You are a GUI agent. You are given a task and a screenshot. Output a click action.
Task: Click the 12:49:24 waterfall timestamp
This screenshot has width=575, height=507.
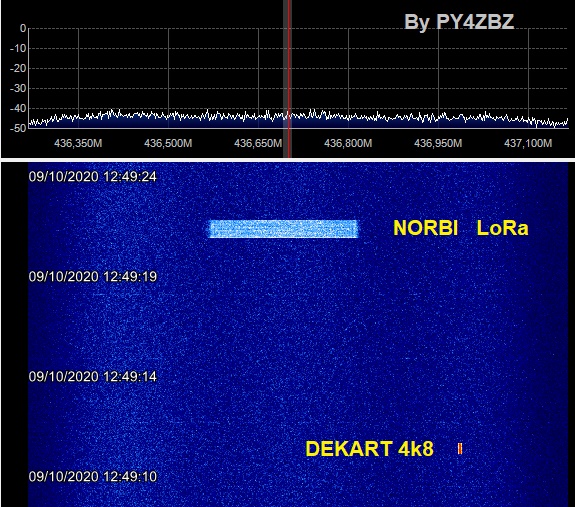(93, 177)
